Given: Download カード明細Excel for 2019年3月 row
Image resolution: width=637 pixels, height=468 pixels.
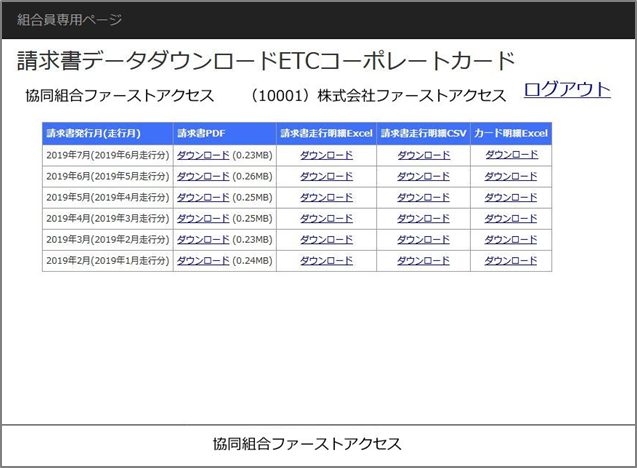Looking at the screenshot, I should click(511, 240).
